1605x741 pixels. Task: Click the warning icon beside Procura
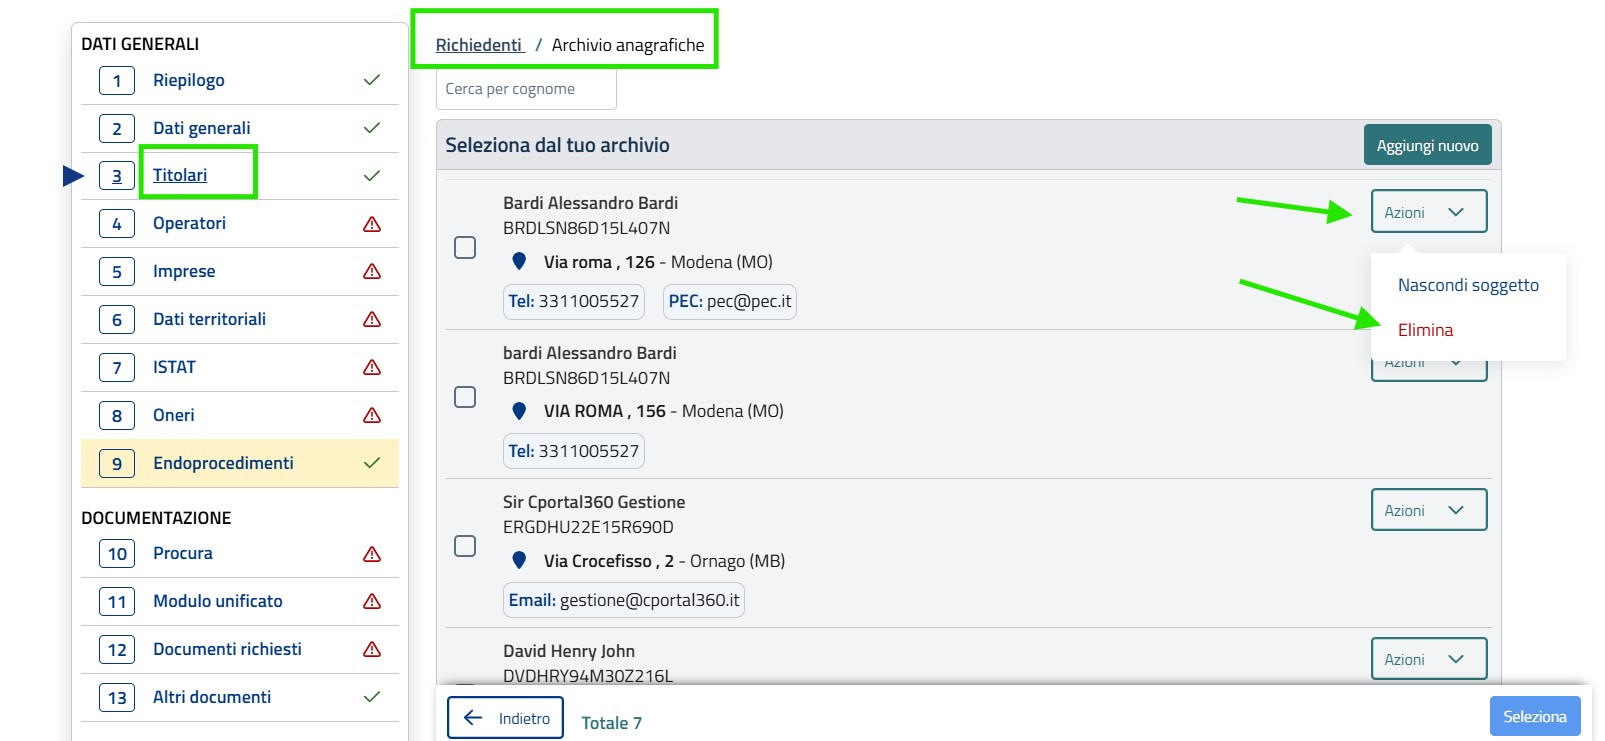click(x=372, y=554)
